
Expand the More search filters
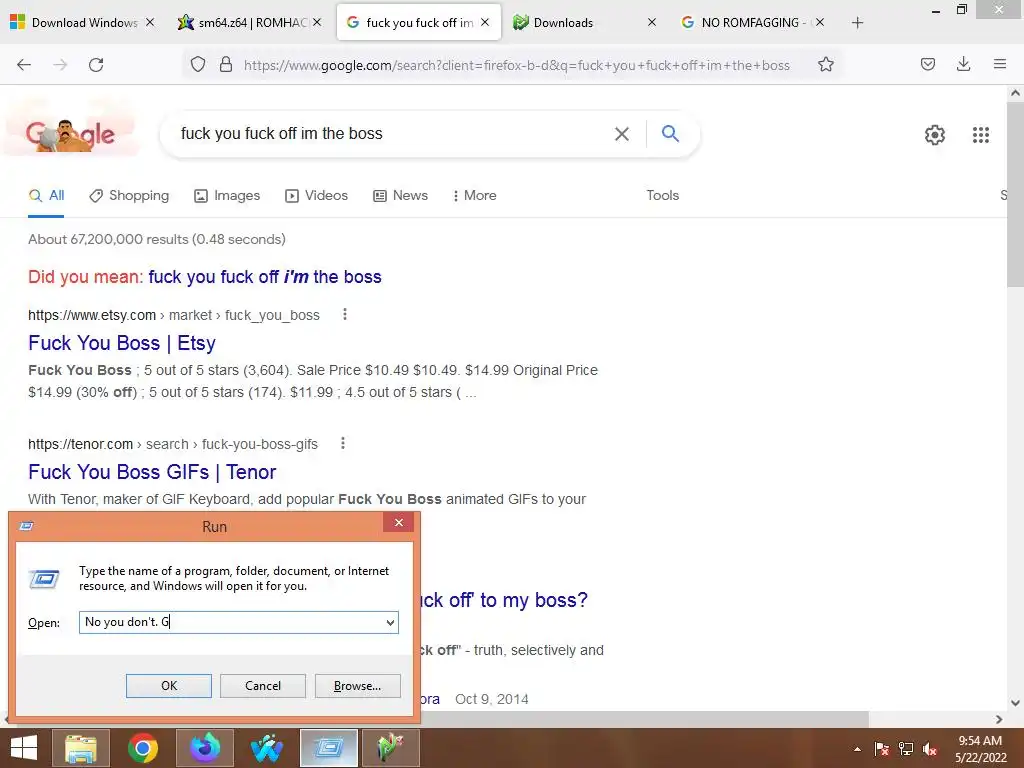(x=474, y=196)
